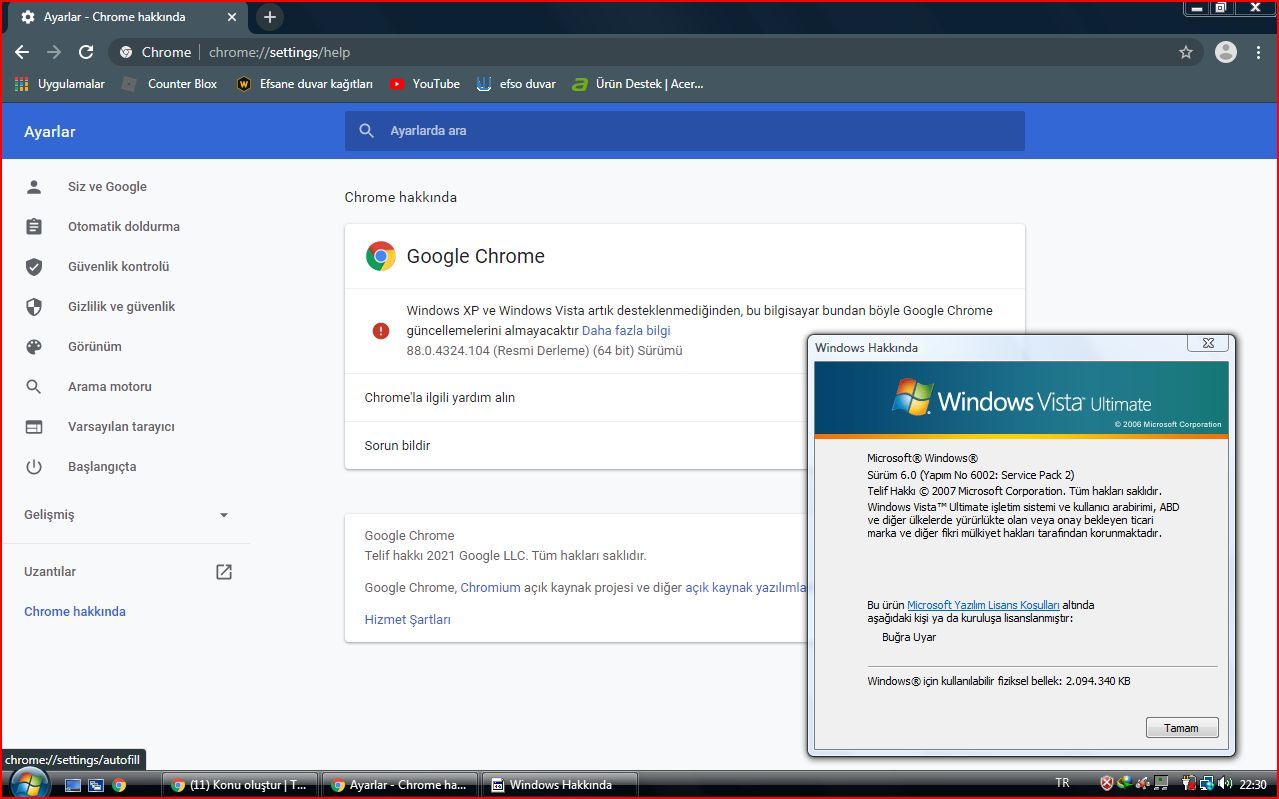Open the network connection tray icon

click(1207, 783)
